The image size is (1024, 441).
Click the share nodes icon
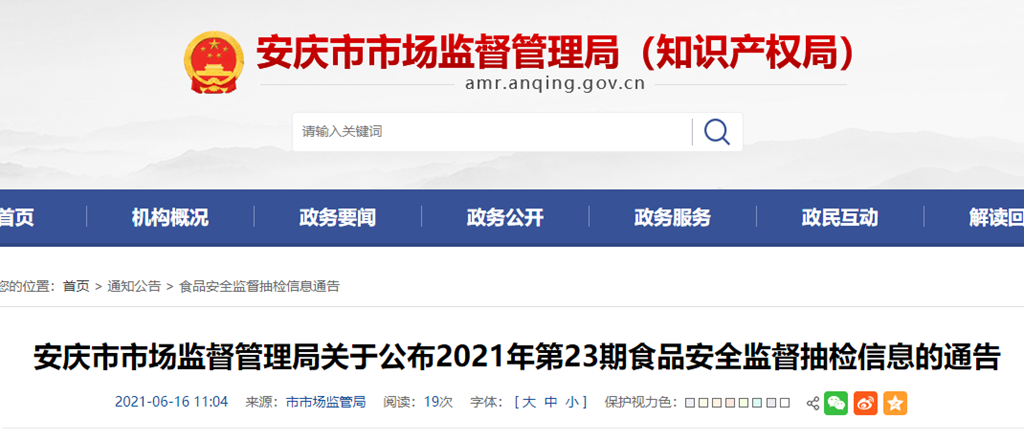(x=813, y=403)
